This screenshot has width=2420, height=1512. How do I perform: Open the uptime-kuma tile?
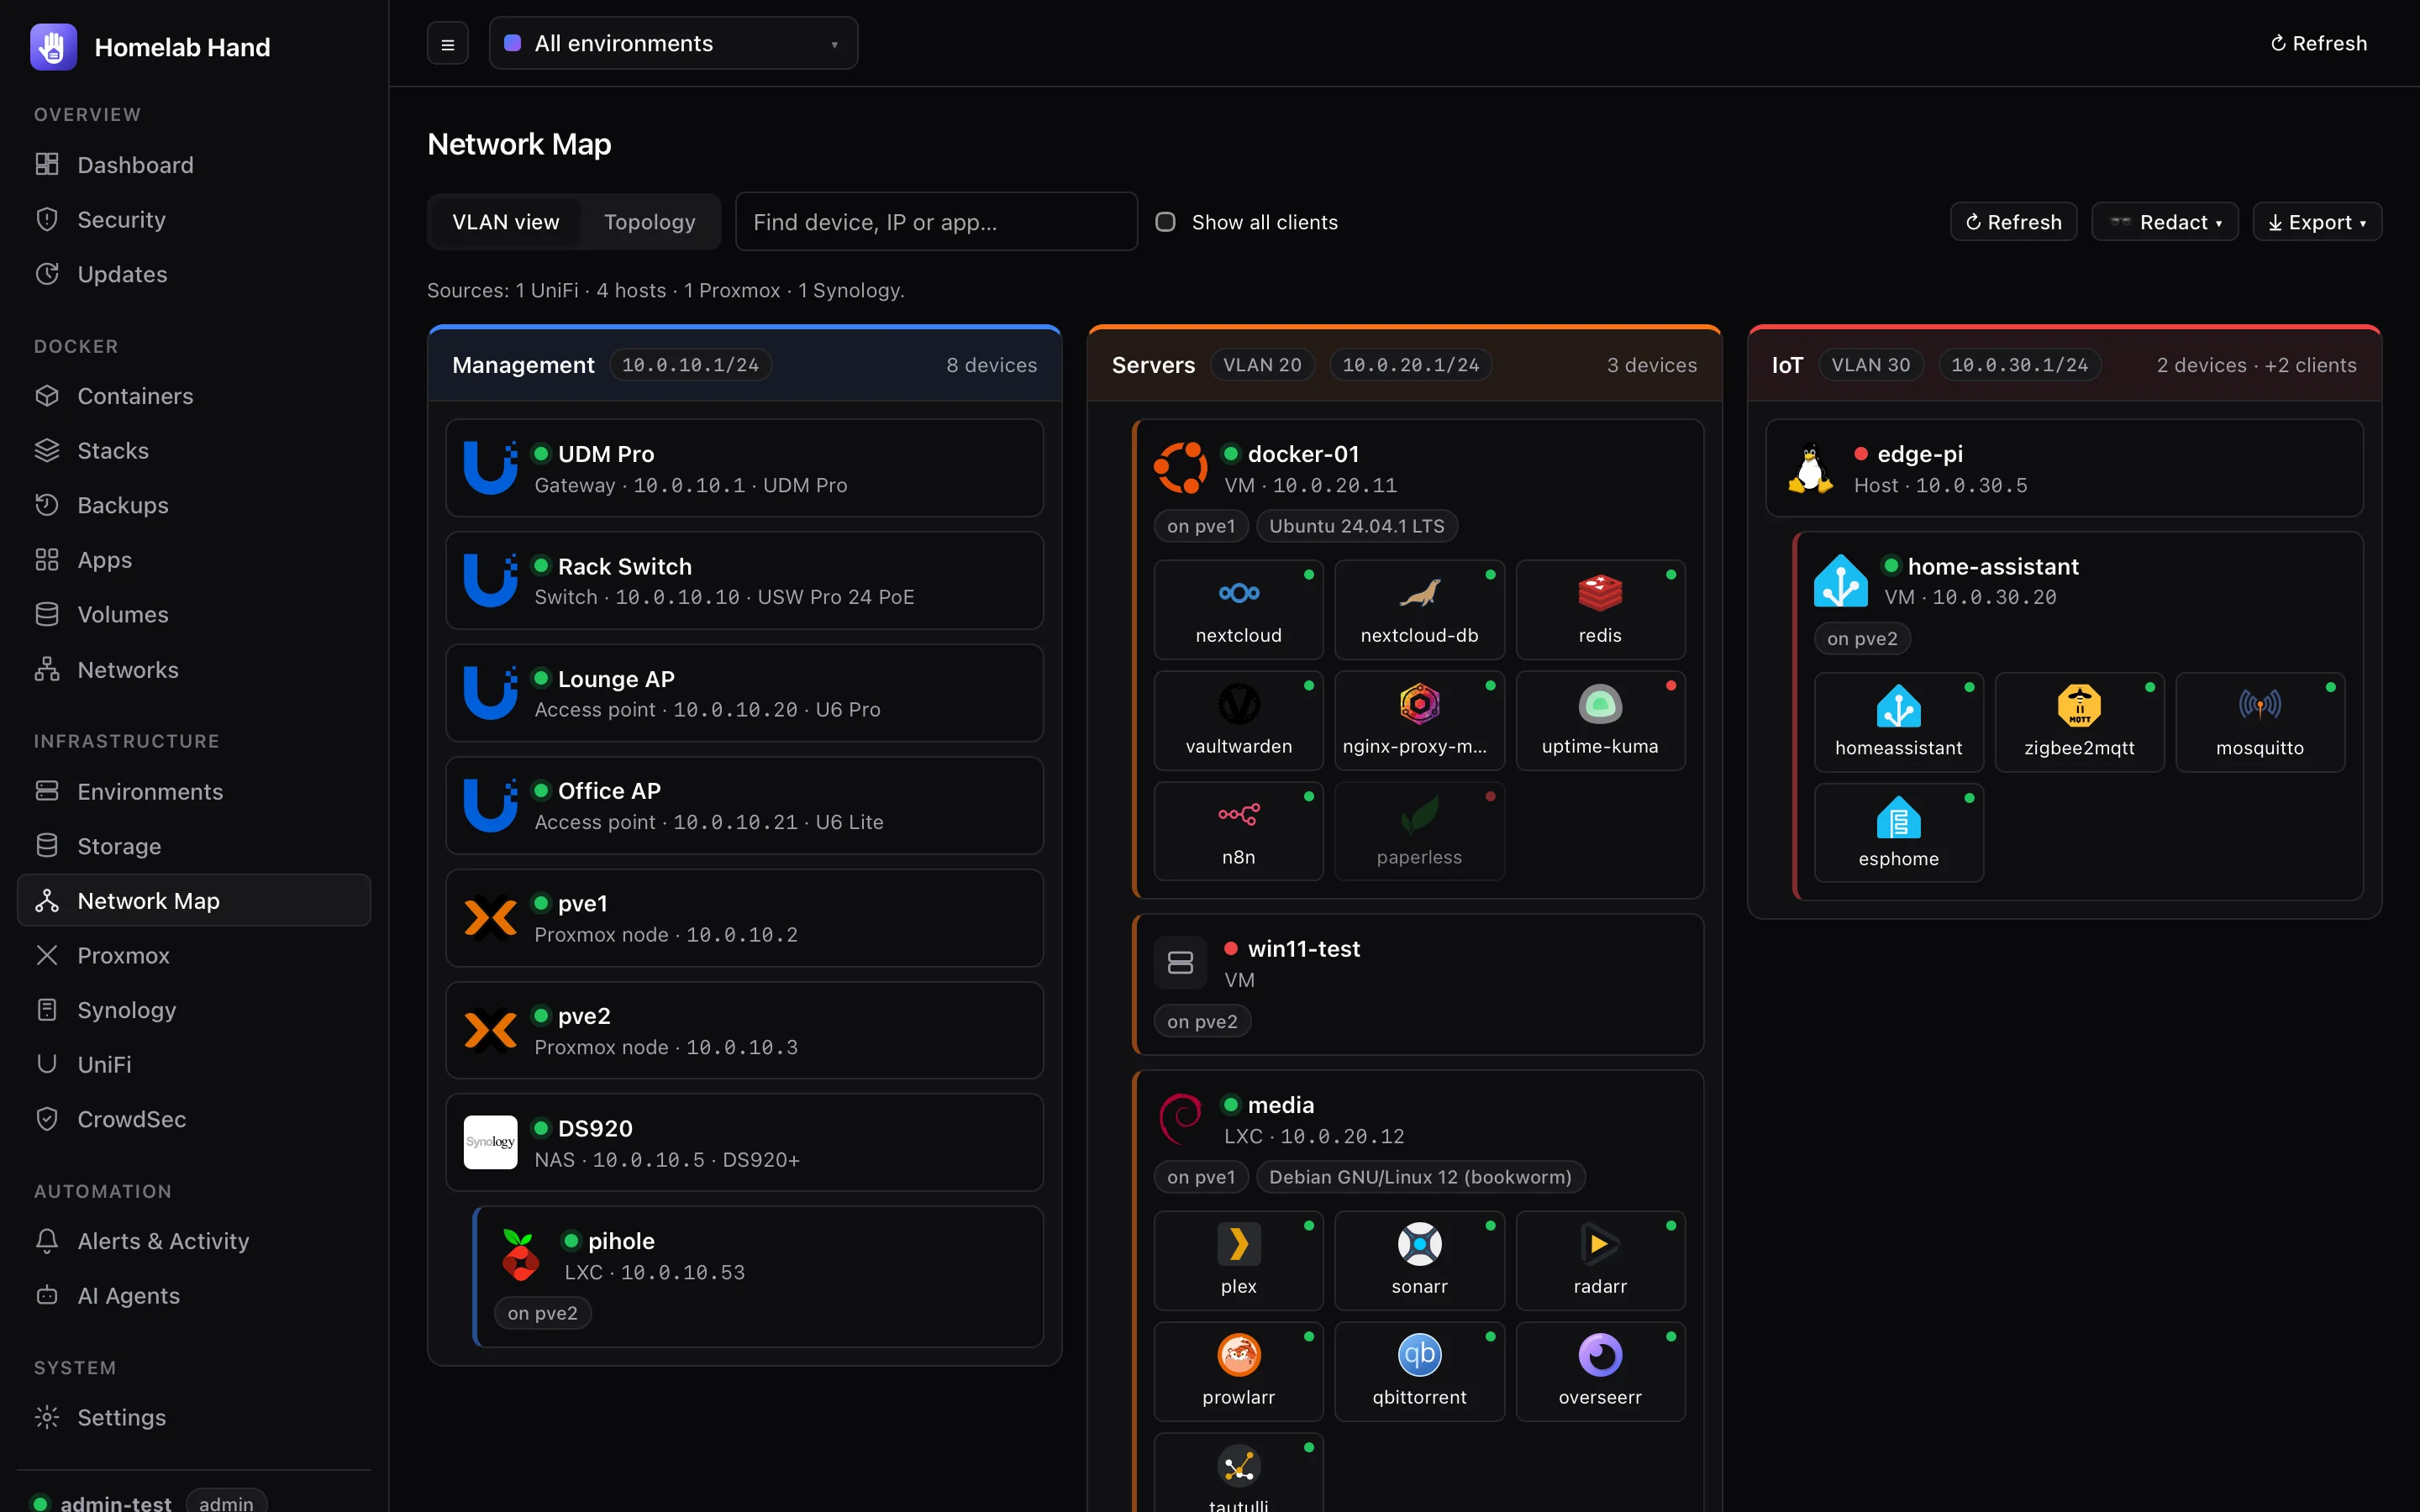1600,720
